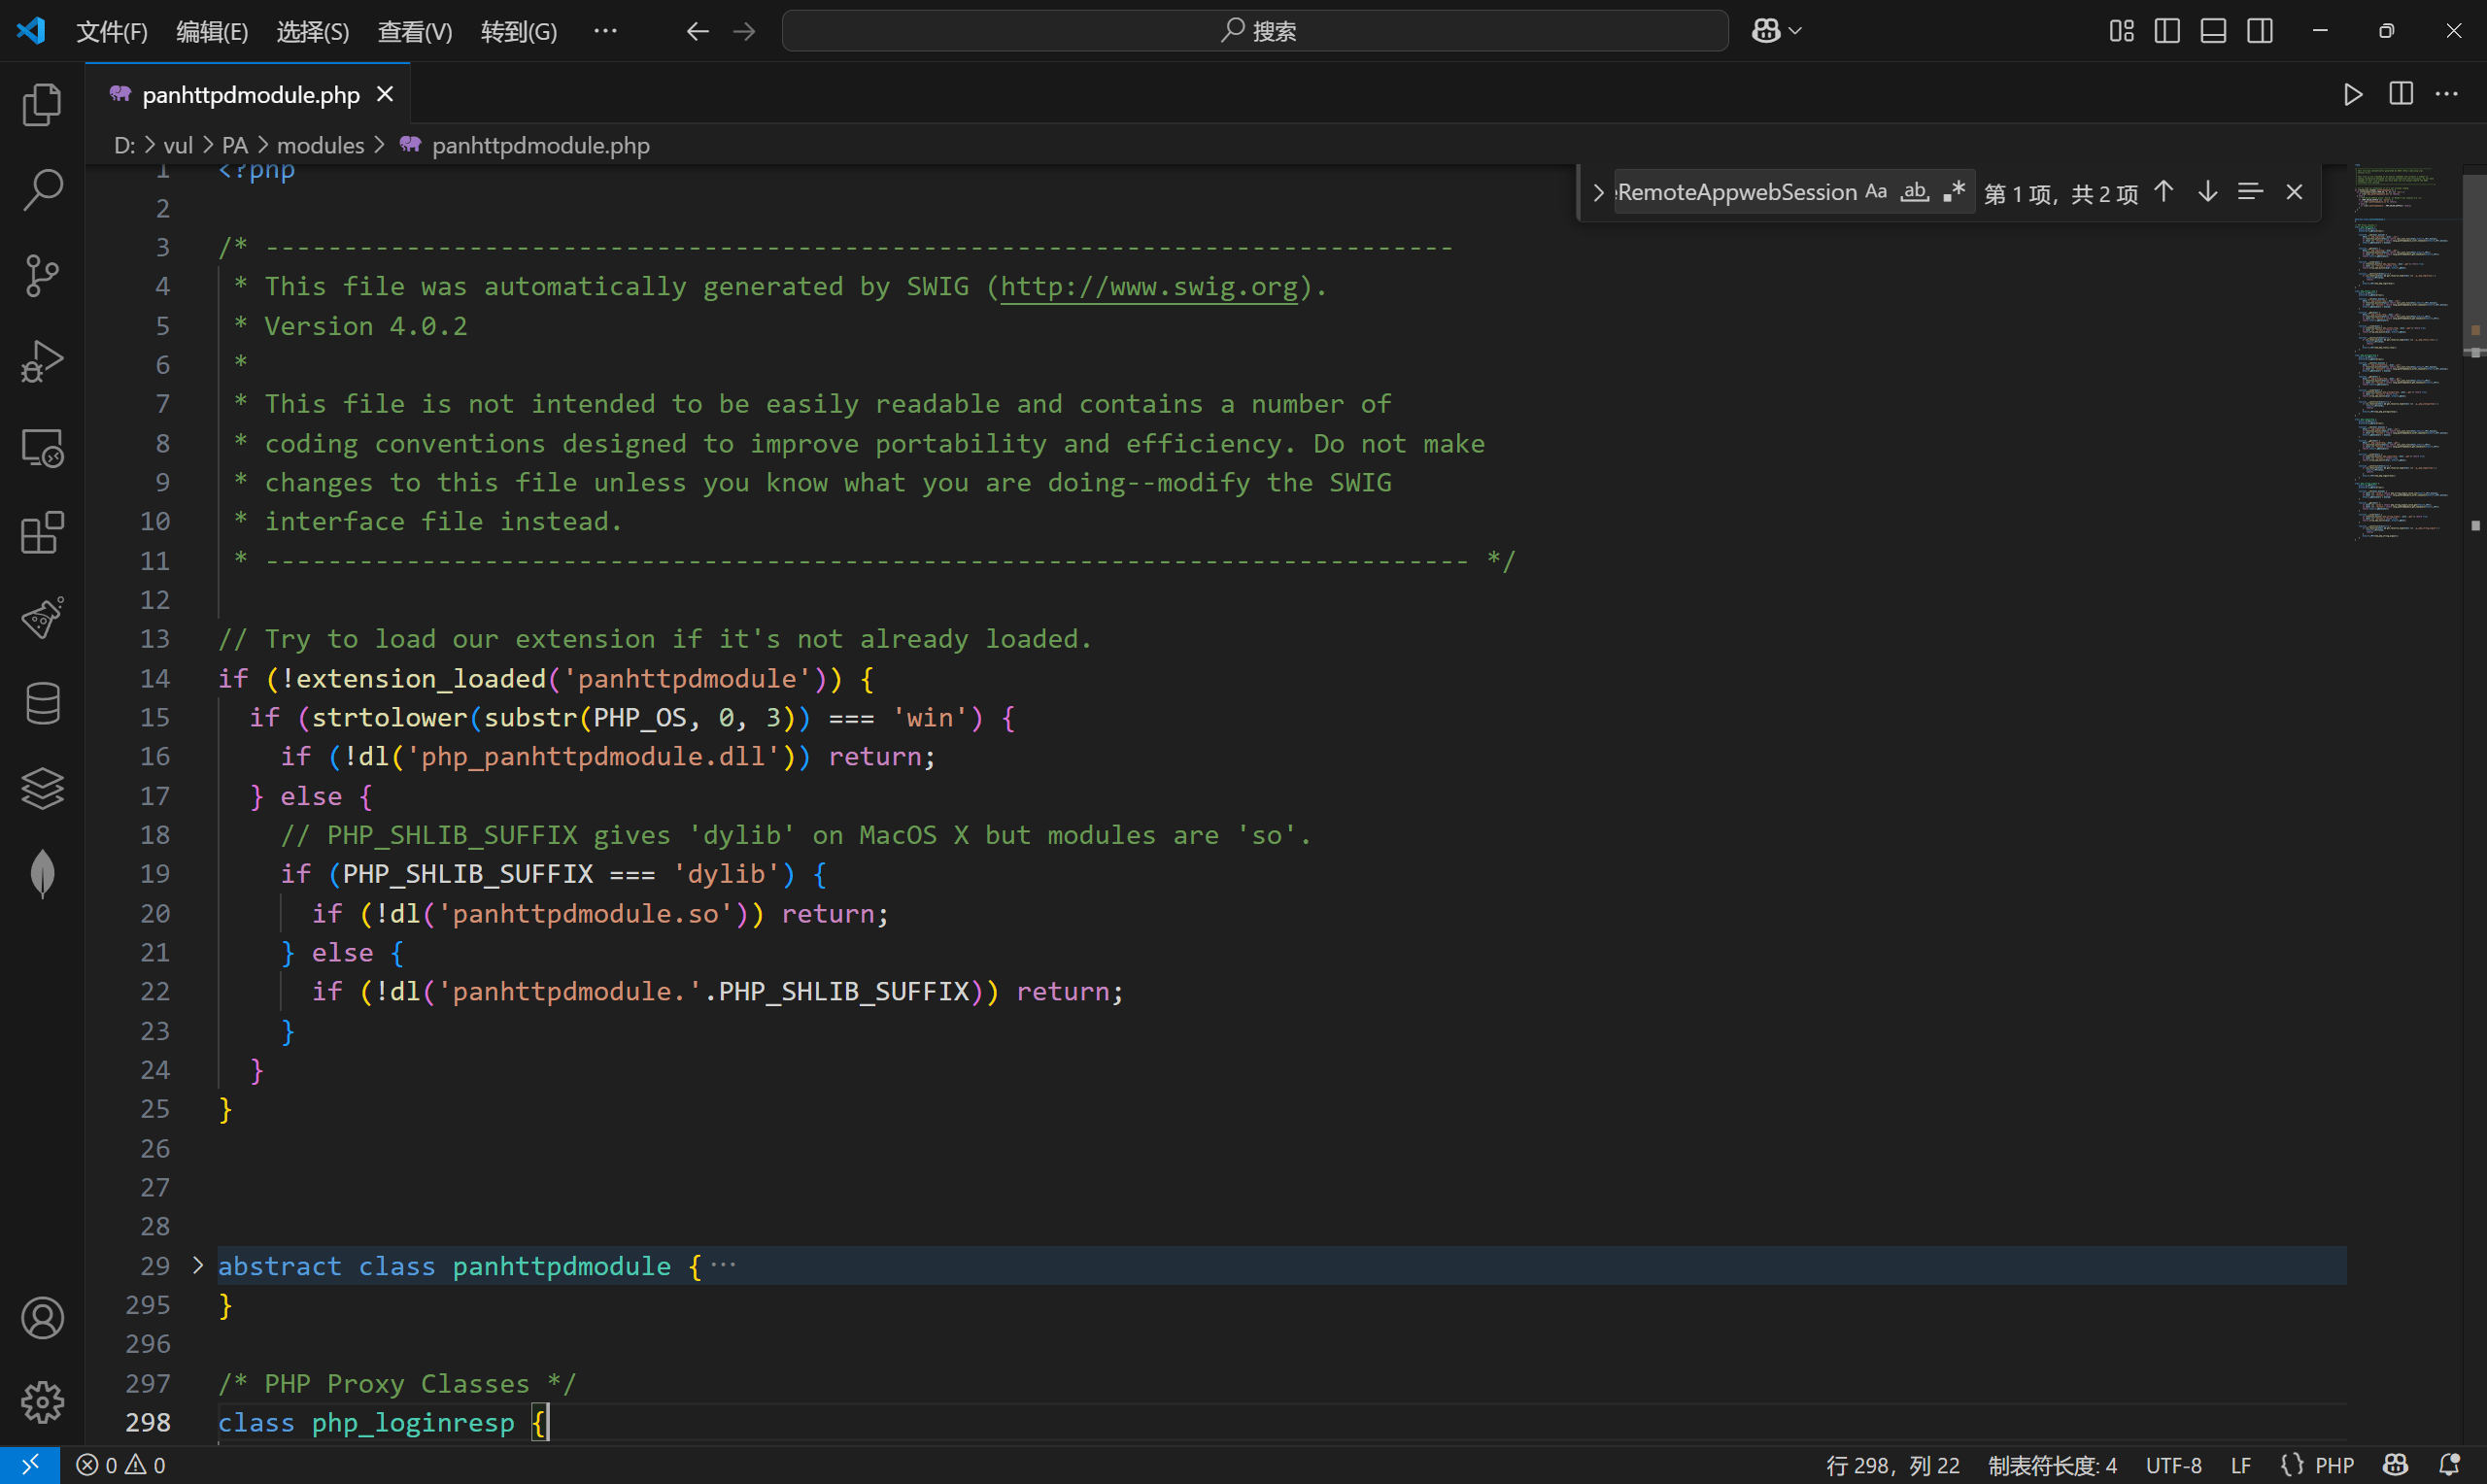Viewport: 2487px width, 1484px height.
Task: Expand the replace field in find widget
Action: [1598, 192]
